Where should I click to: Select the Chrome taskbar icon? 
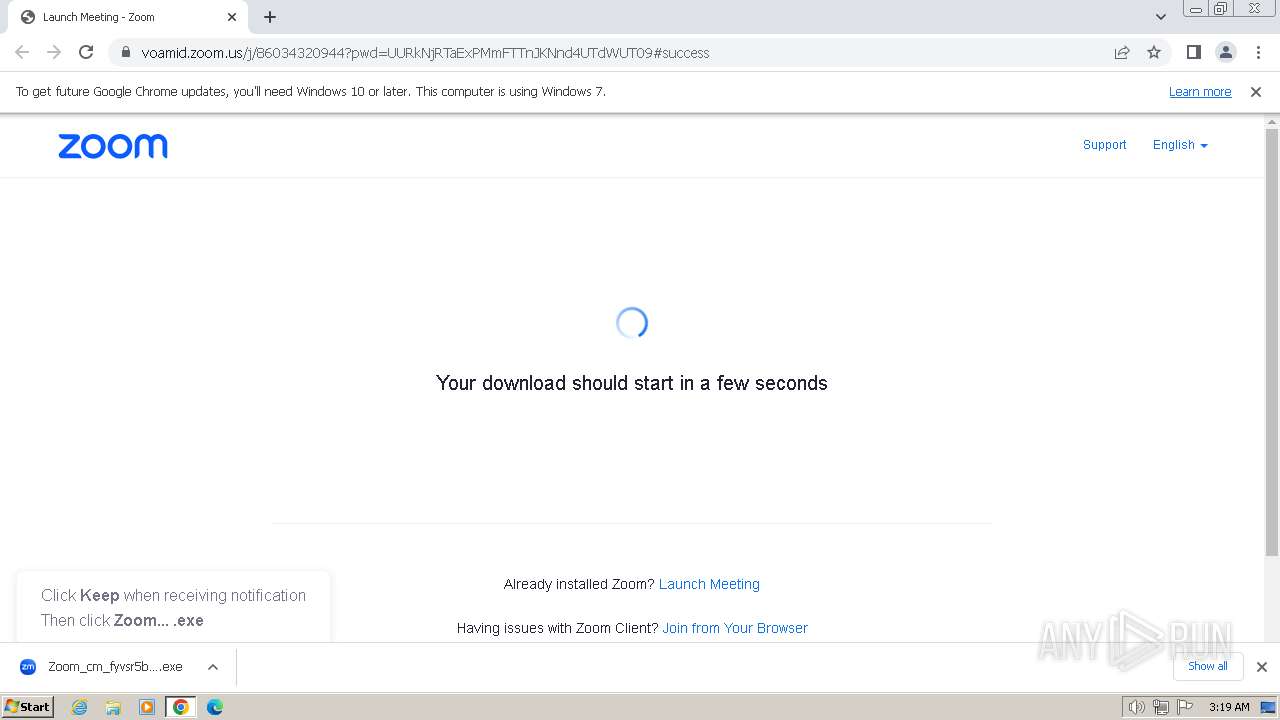181,707
